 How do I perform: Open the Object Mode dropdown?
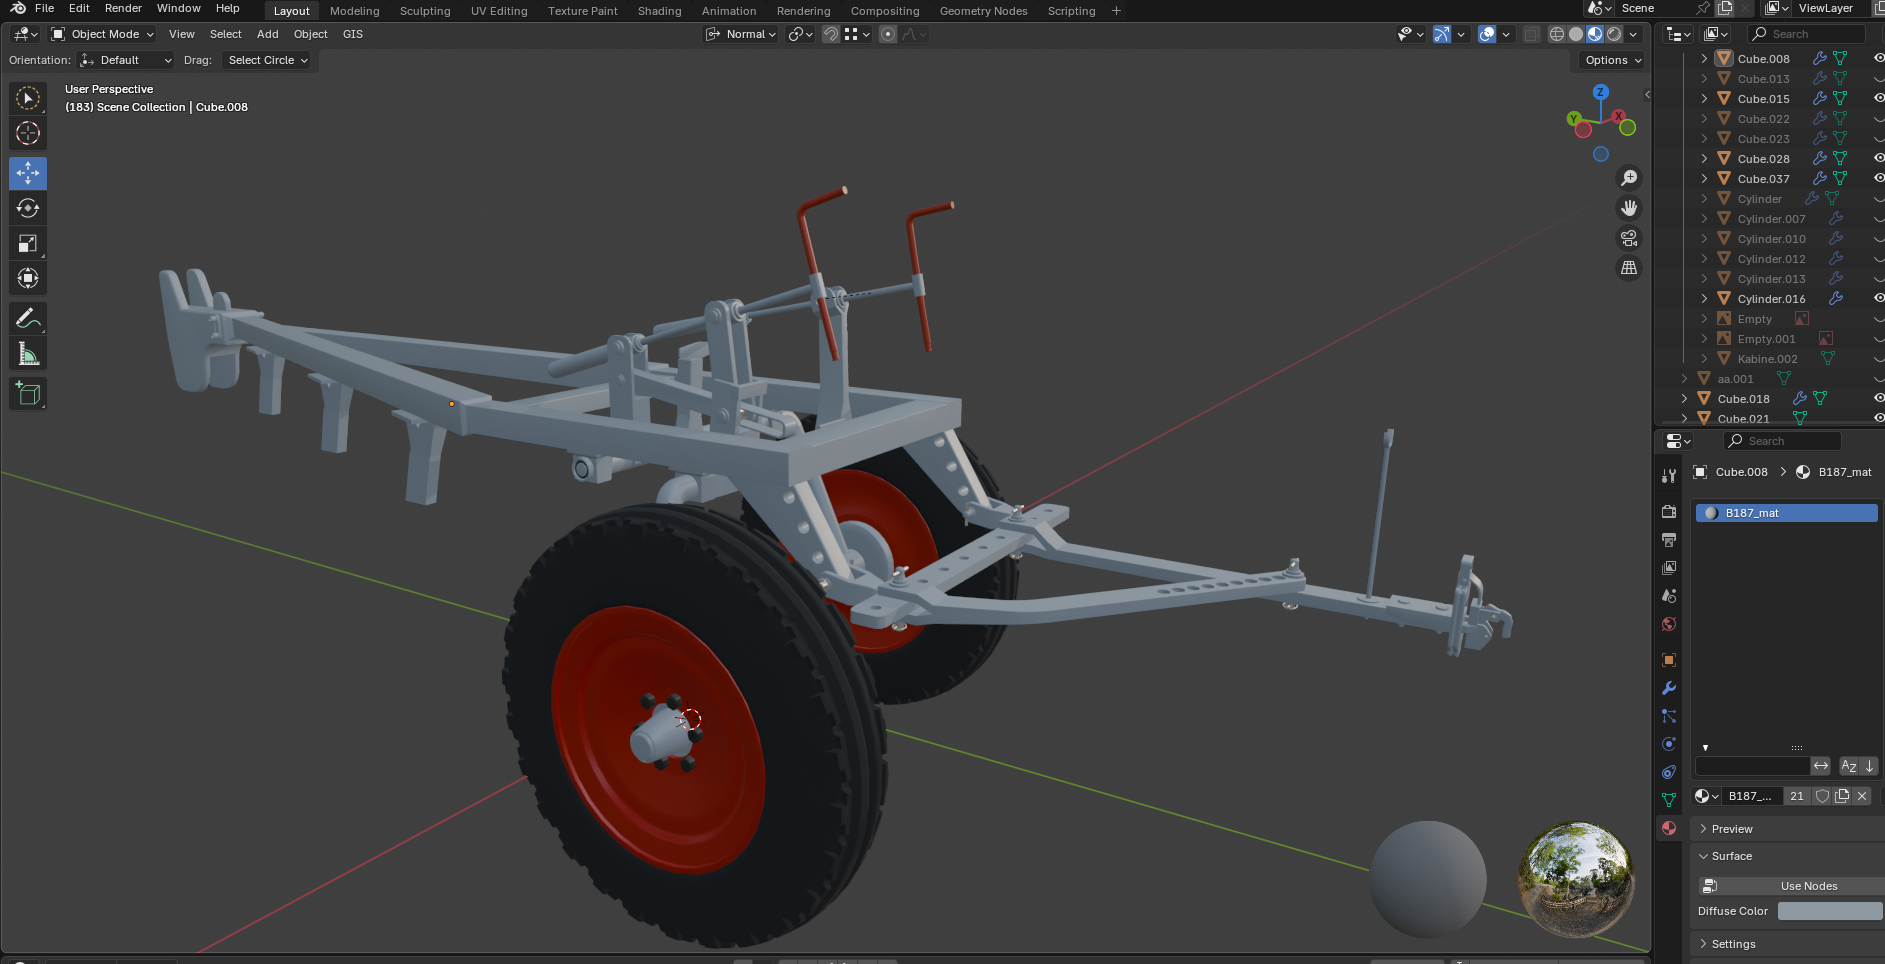click(103, 34)
